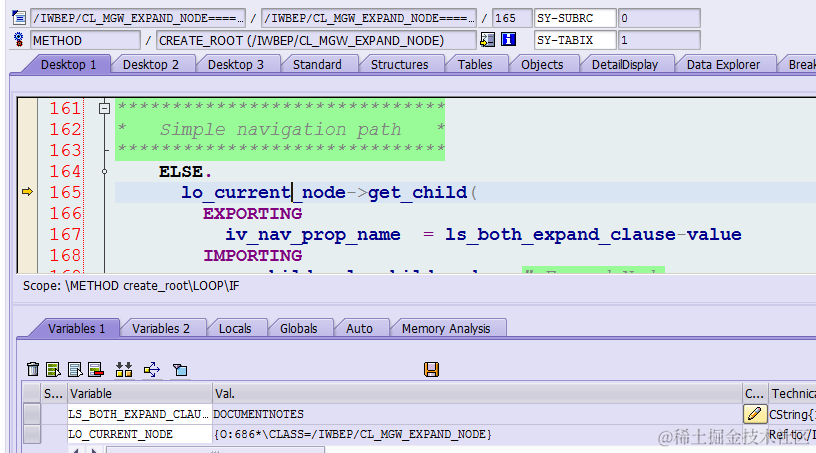The width and height of the screenshot is (816, 453).
Task: Click the navigate-to-source icon beside method name
Action: click(488, 40)
